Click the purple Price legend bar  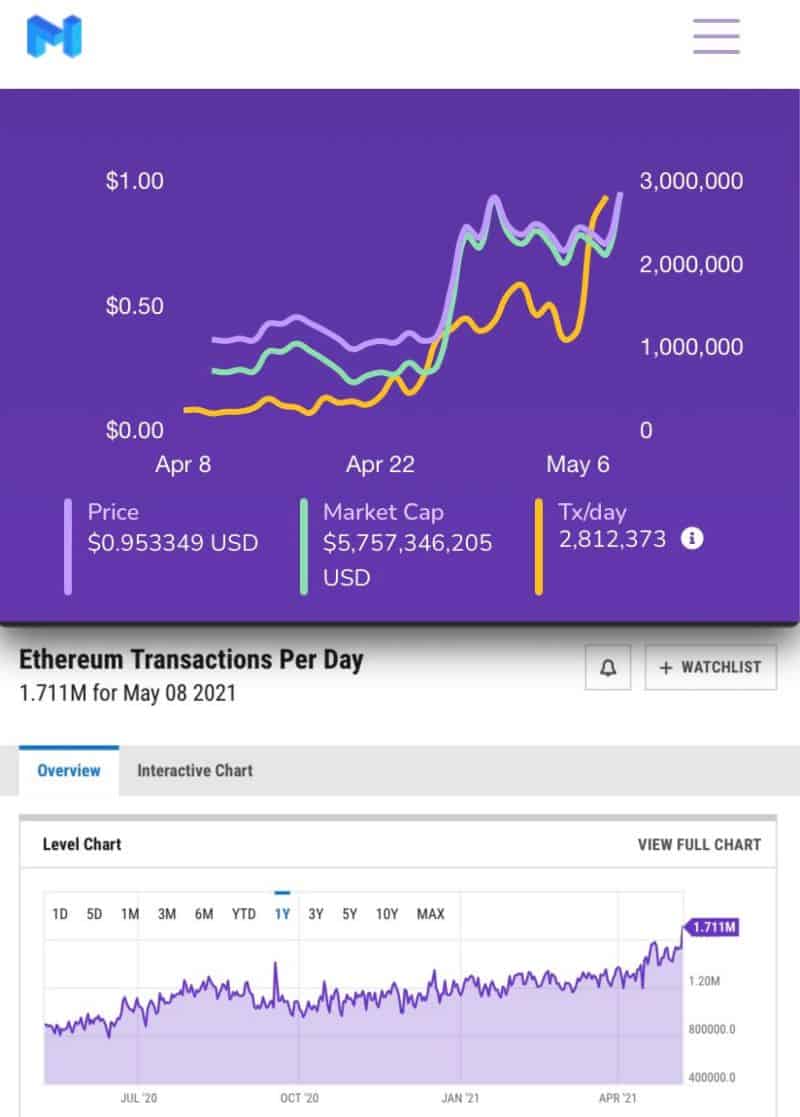click(x=68, y=546)
